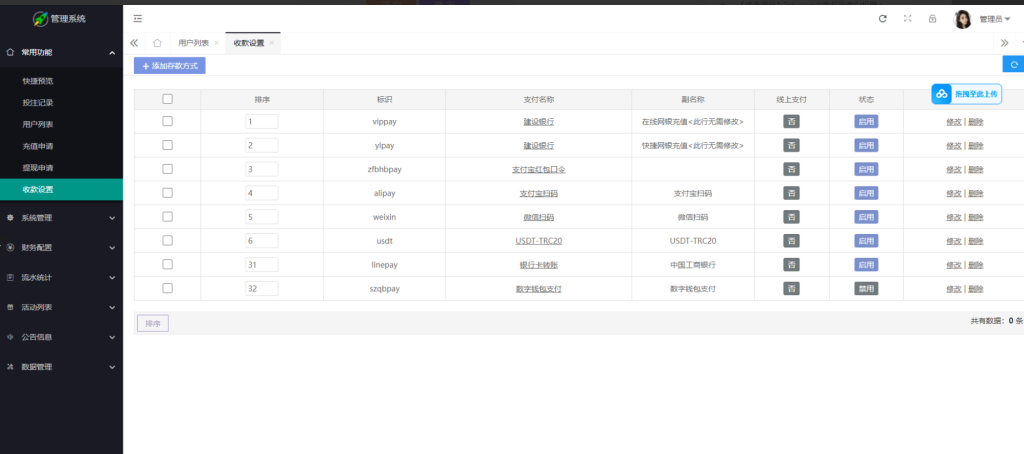Click 删除 for the ylpay row
This screenshot has height=454, width=1024.
pyautogui.click(x=976, y=145)
